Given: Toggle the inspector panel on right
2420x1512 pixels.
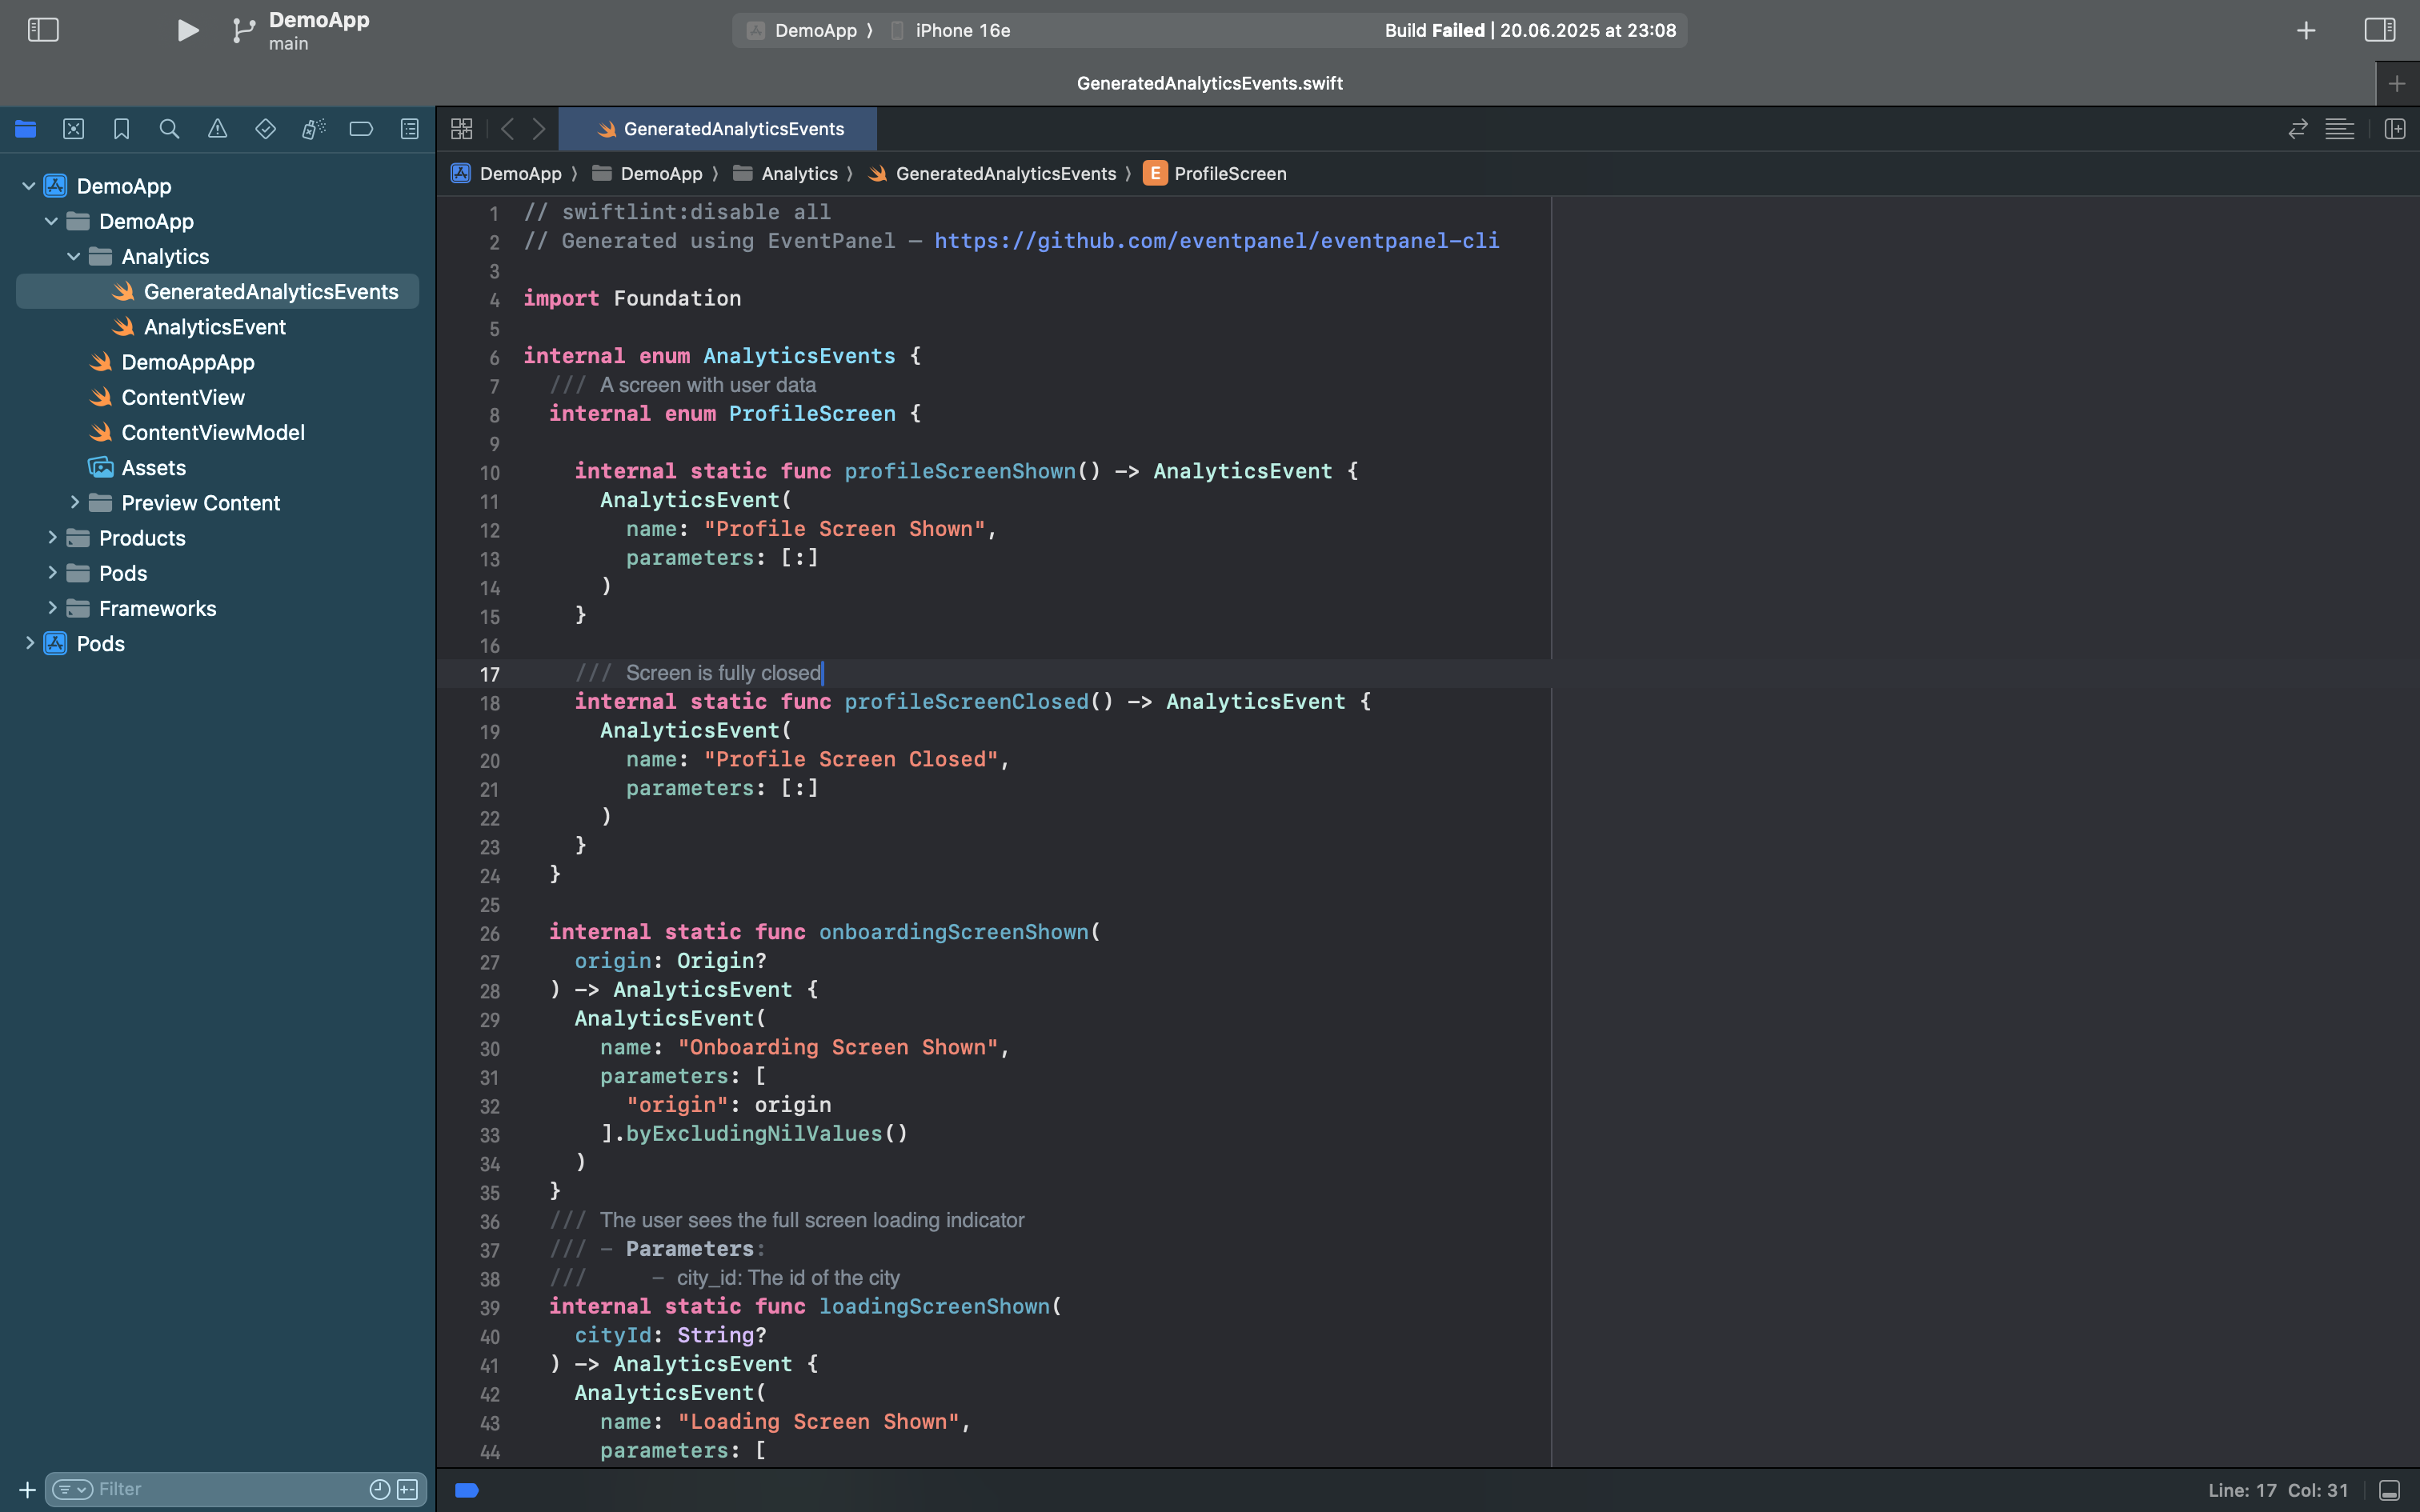Looking at the screenshot, I should coord(2380,30).
